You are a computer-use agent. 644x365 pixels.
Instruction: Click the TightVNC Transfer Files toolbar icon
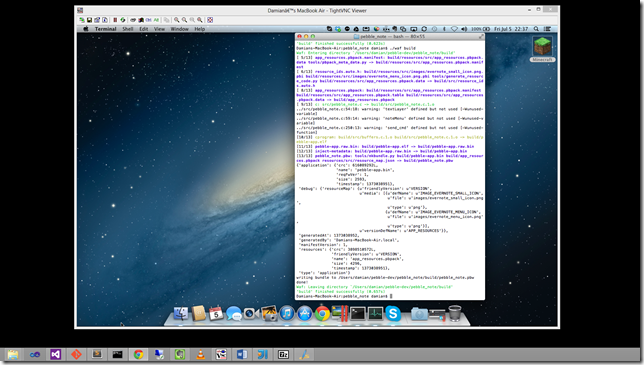pyautogui.click(x=166, y=20)
